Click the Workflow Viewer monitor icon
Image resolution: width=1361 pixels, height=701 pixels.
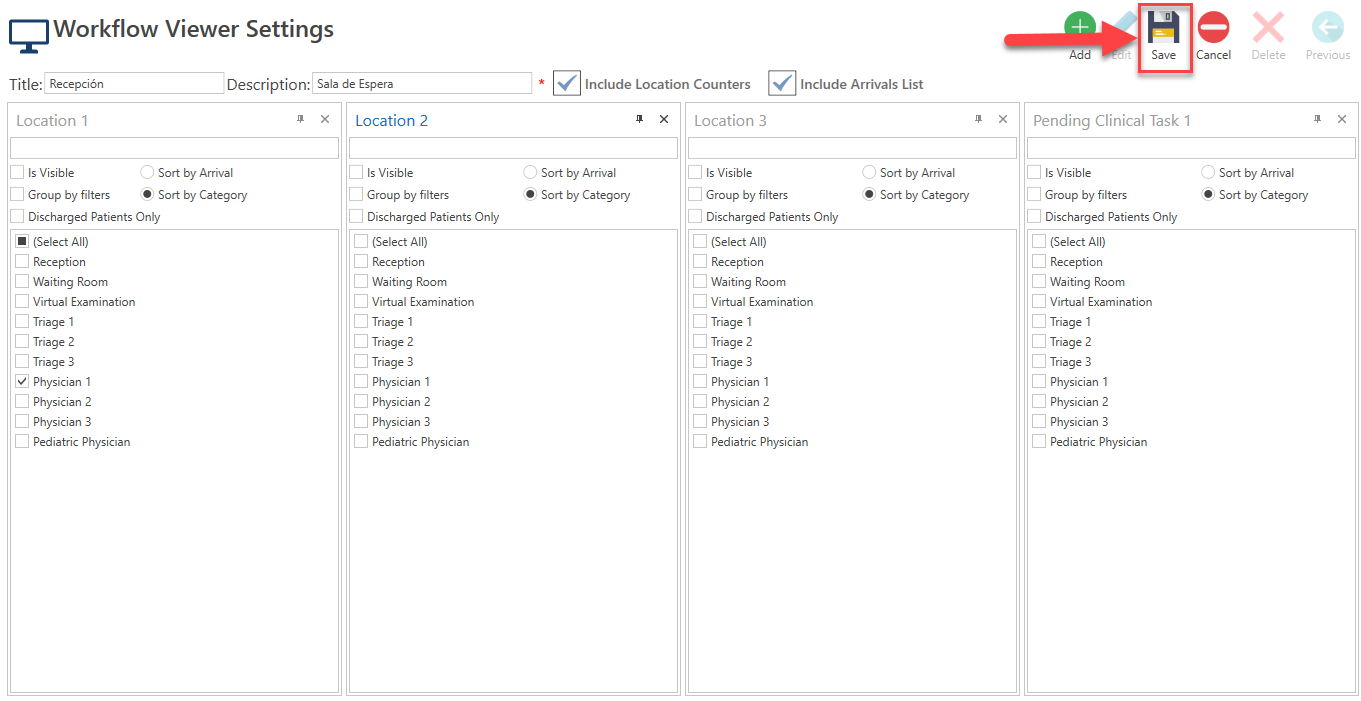point(28,36)
